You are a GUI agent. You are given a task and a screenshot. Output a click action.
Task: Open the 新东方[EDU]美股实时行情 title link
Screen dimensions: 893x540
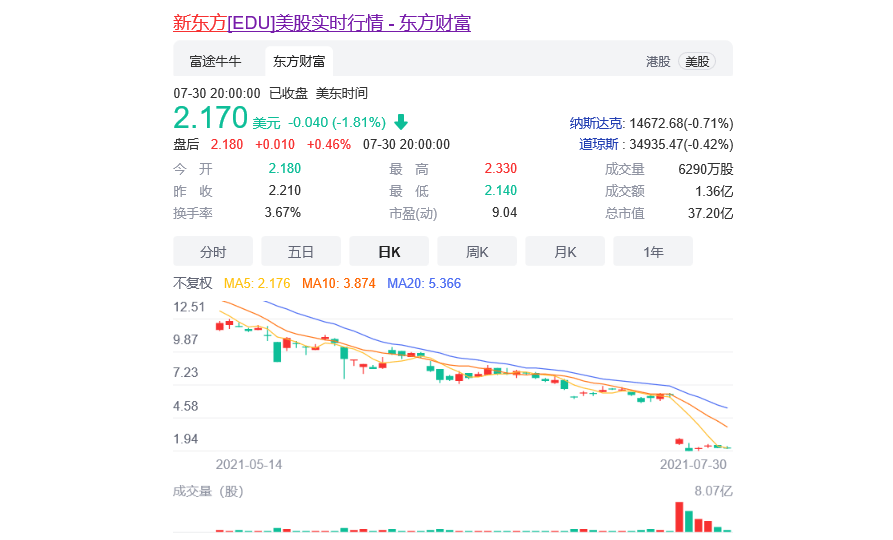(x=322, y=23)
